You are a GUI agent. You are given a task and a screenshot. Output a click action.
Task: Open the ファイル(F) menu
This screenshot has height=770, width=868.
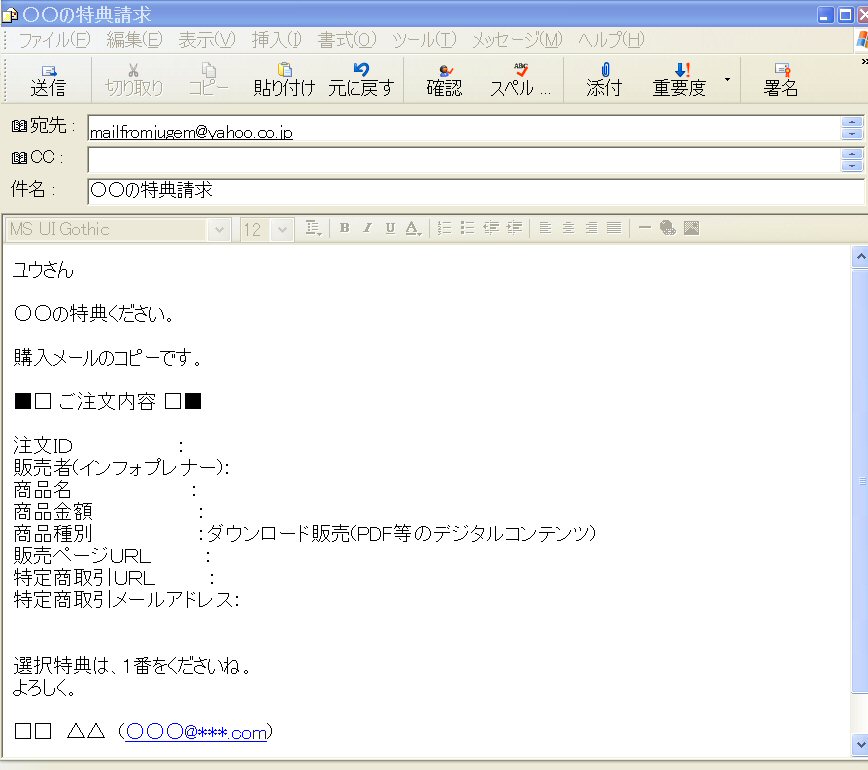click(54, 40)
